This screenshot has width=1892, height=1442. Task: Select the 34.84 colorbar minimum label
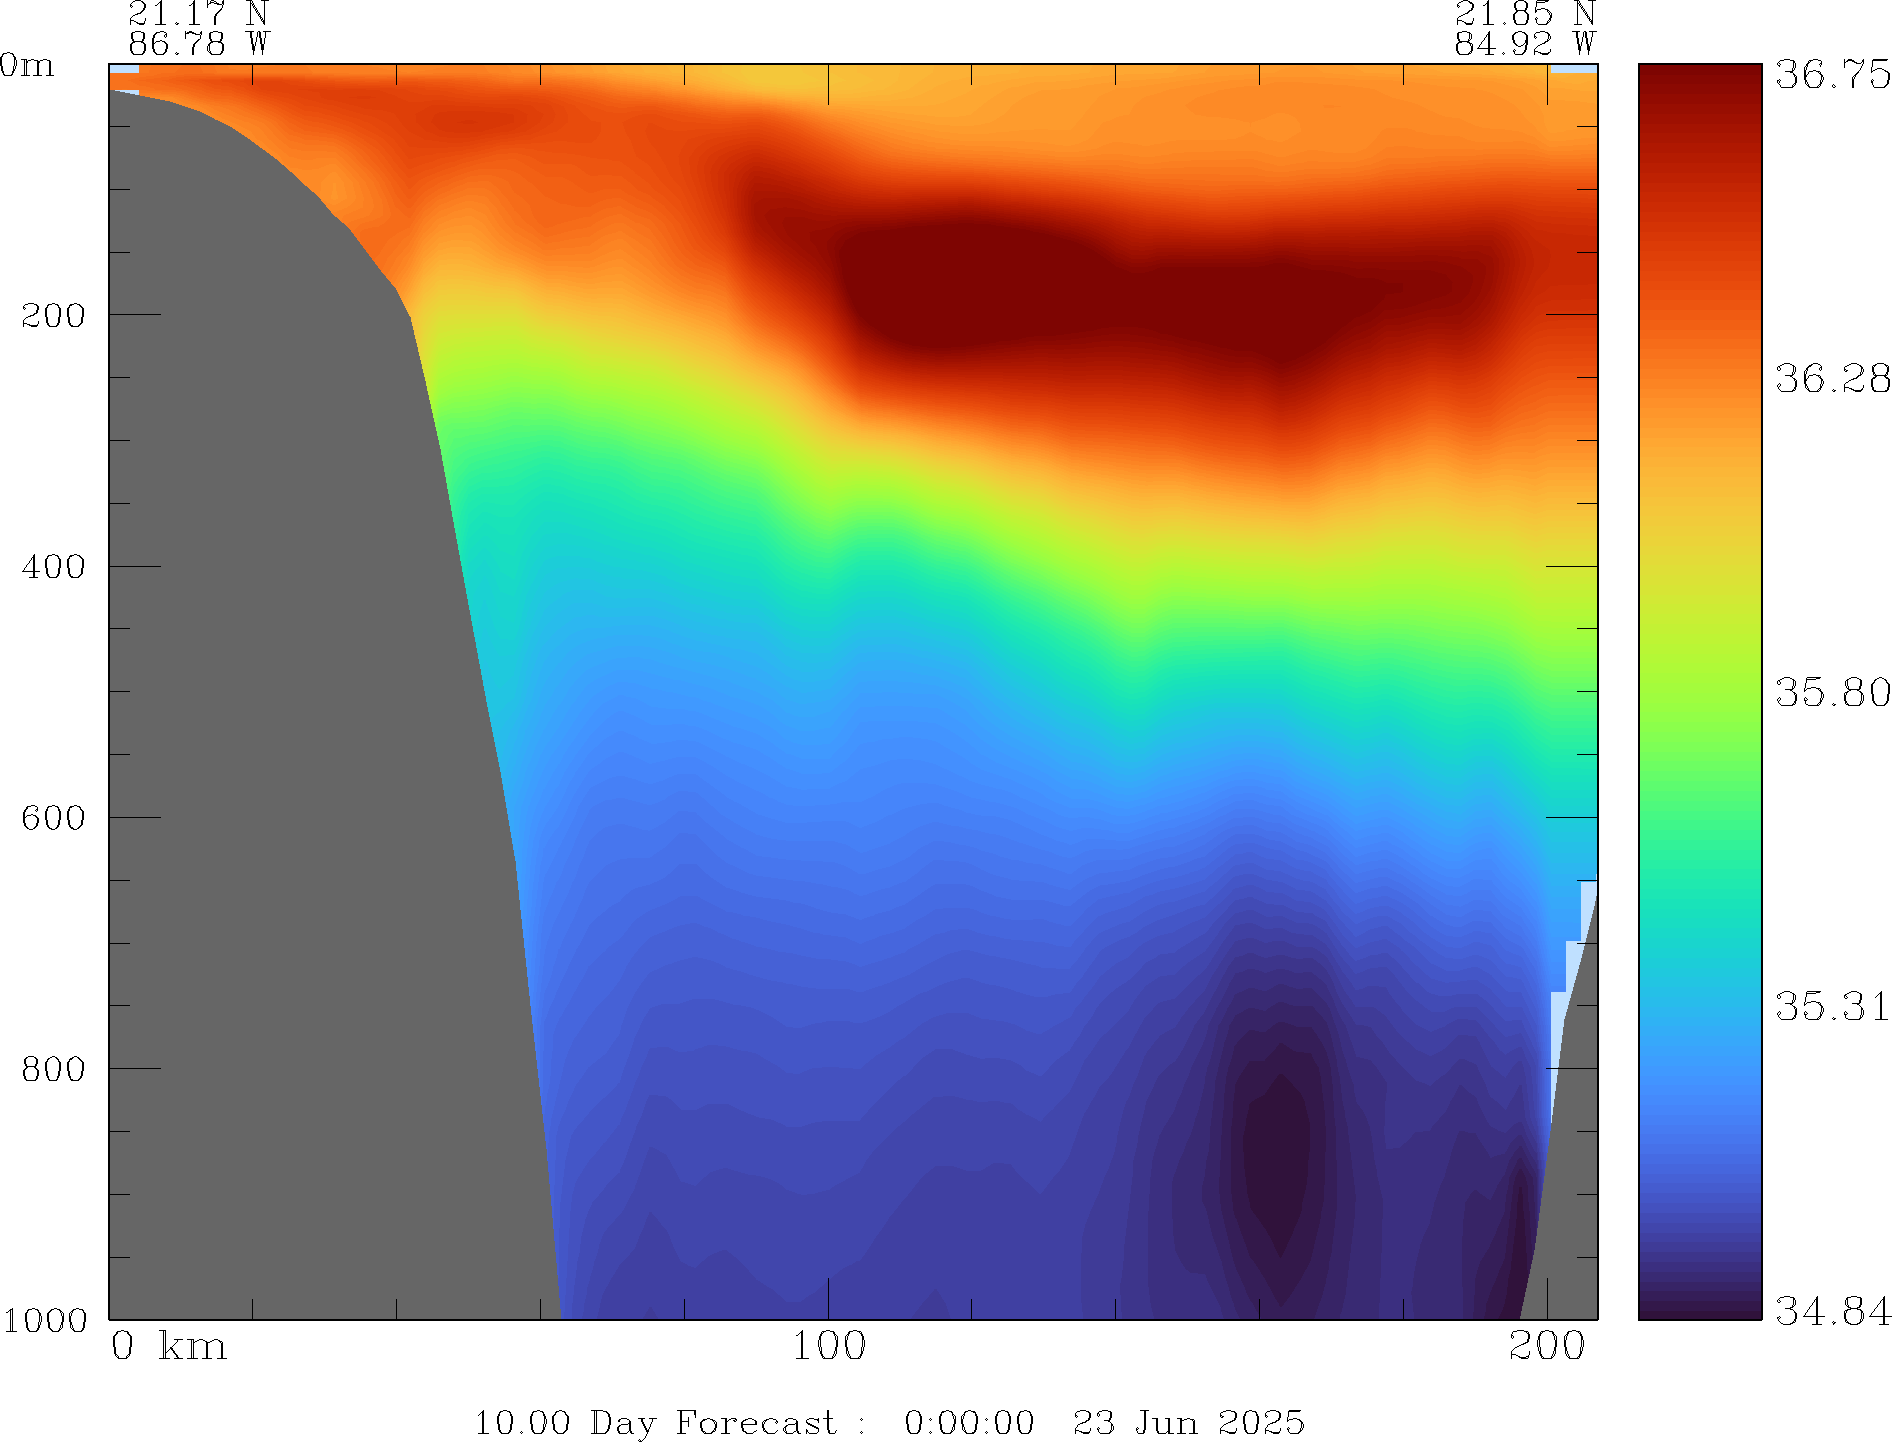[x=1832, y=1310]
